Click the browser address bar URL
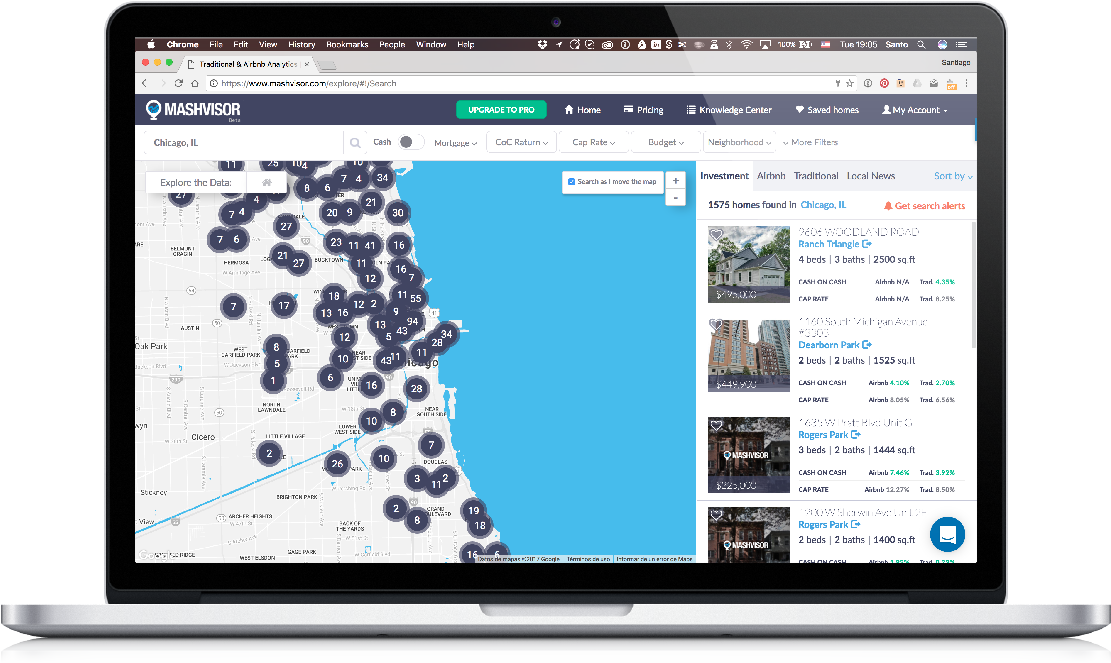This screenshot has height=663, width=1111. (x=309, y=84)
